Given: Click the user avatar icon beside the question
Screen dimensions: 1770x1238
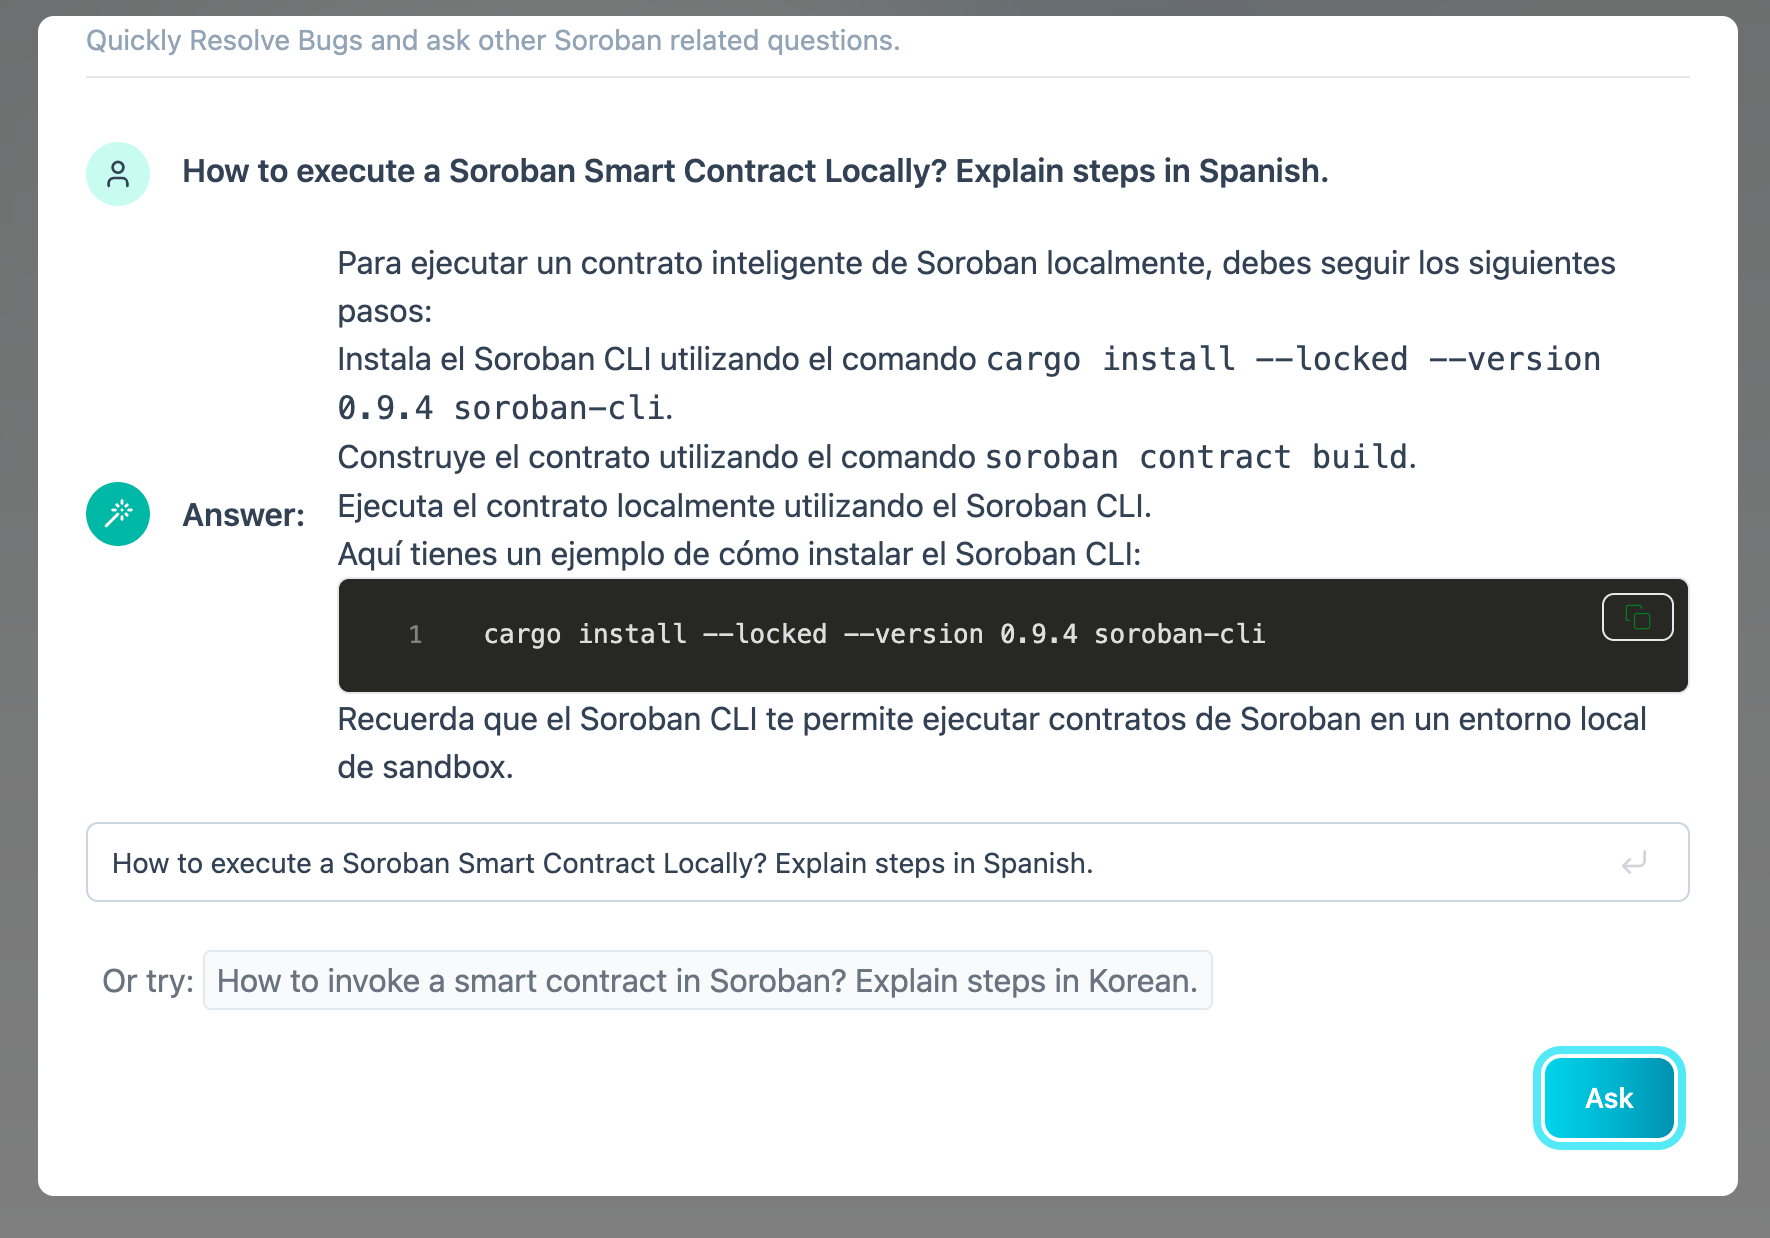Looking at the screenshot, I should [118, 174].
